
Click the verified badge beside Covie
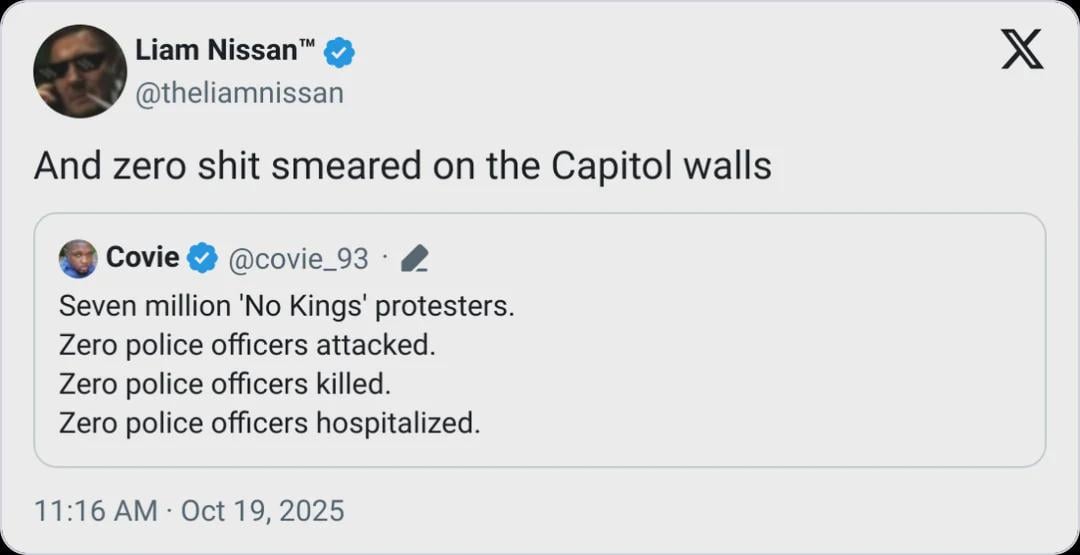(203, 259)
